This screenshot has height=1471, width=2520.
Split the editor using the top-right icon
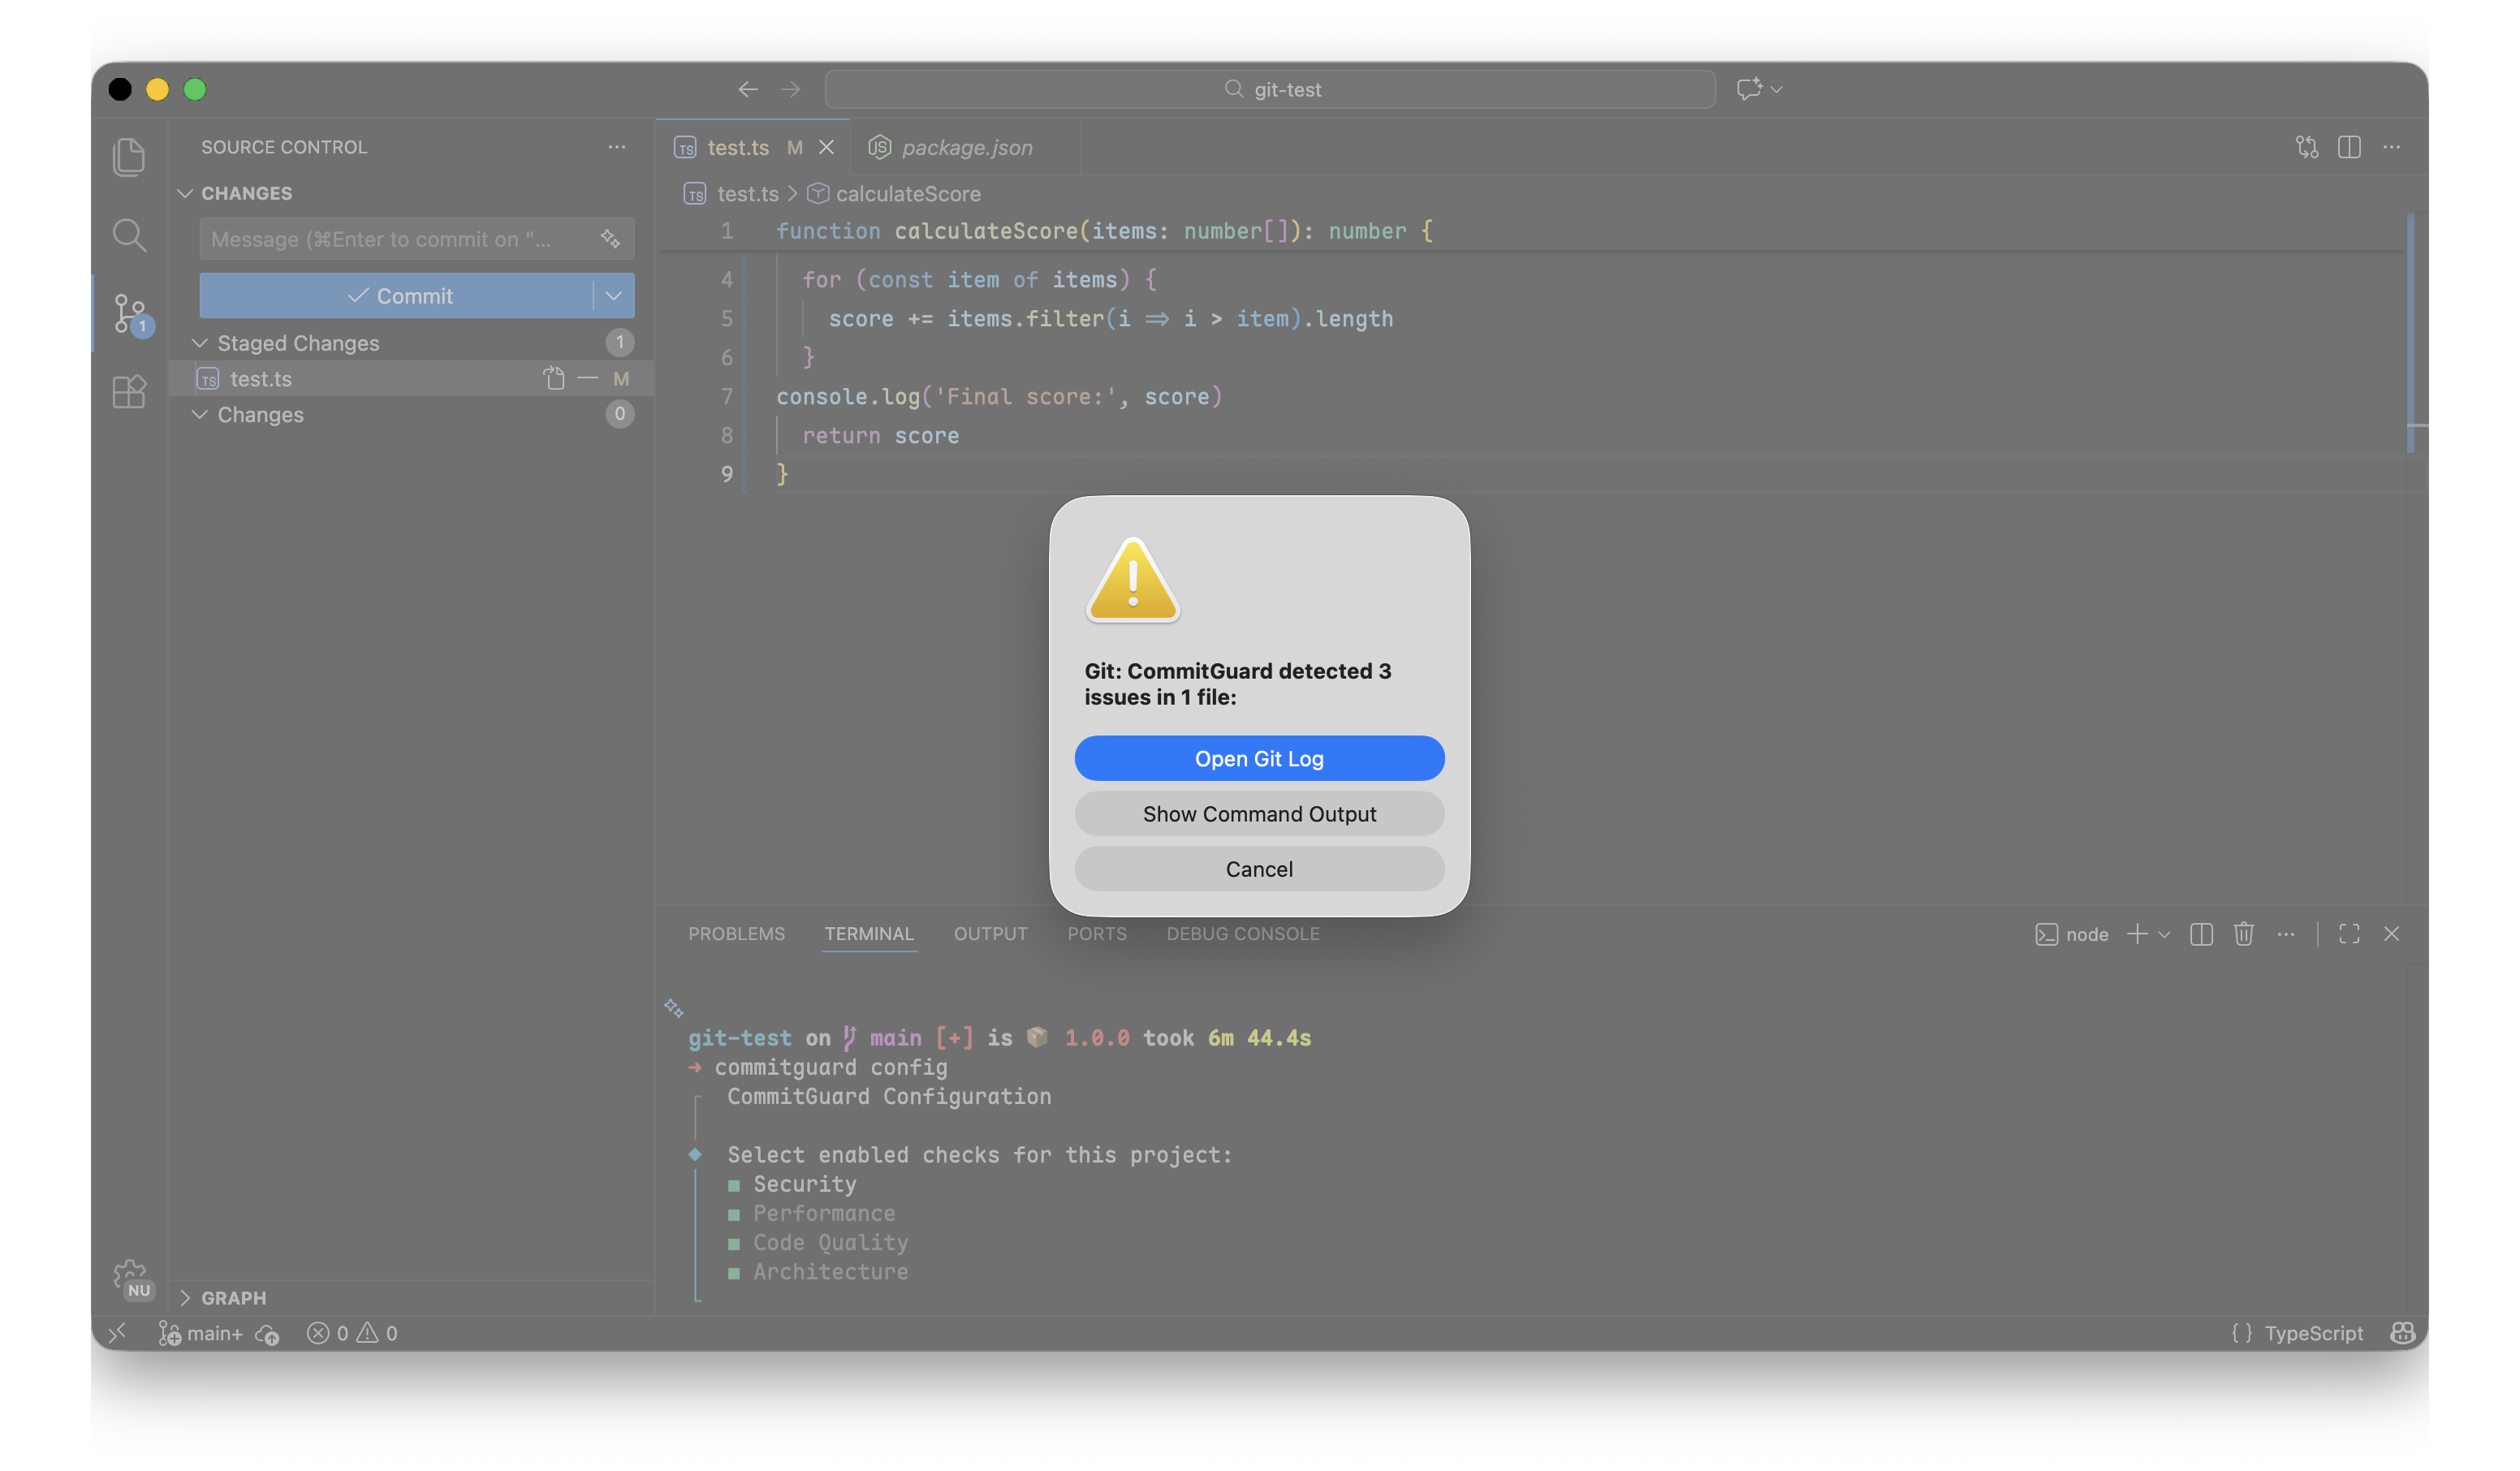click(x=2349, y=147)
